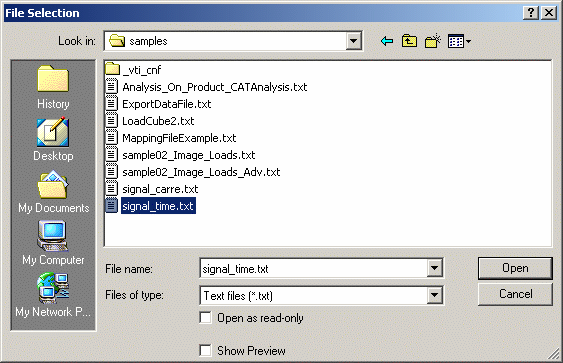Click the resize grip at dialog corner
Viewport: 563px width, 363px height.
(x=554, y=354)
